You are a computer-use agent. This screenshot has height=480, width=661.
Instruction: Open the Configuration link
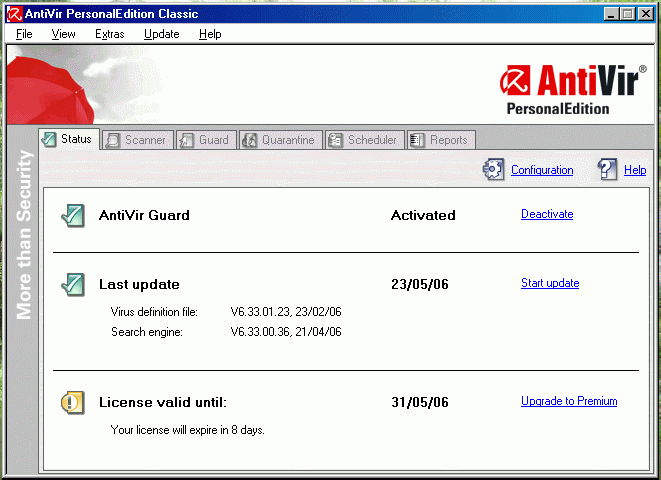point(542,170)
